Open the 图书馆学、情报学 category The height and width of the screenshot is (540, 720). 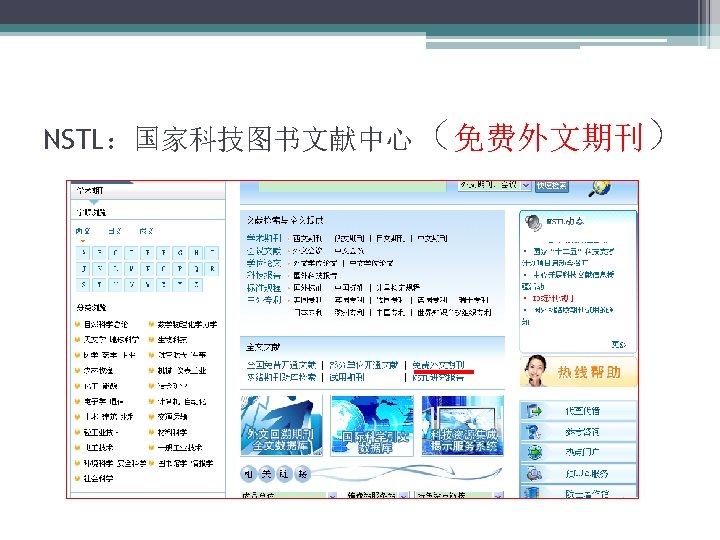point(185,463)
